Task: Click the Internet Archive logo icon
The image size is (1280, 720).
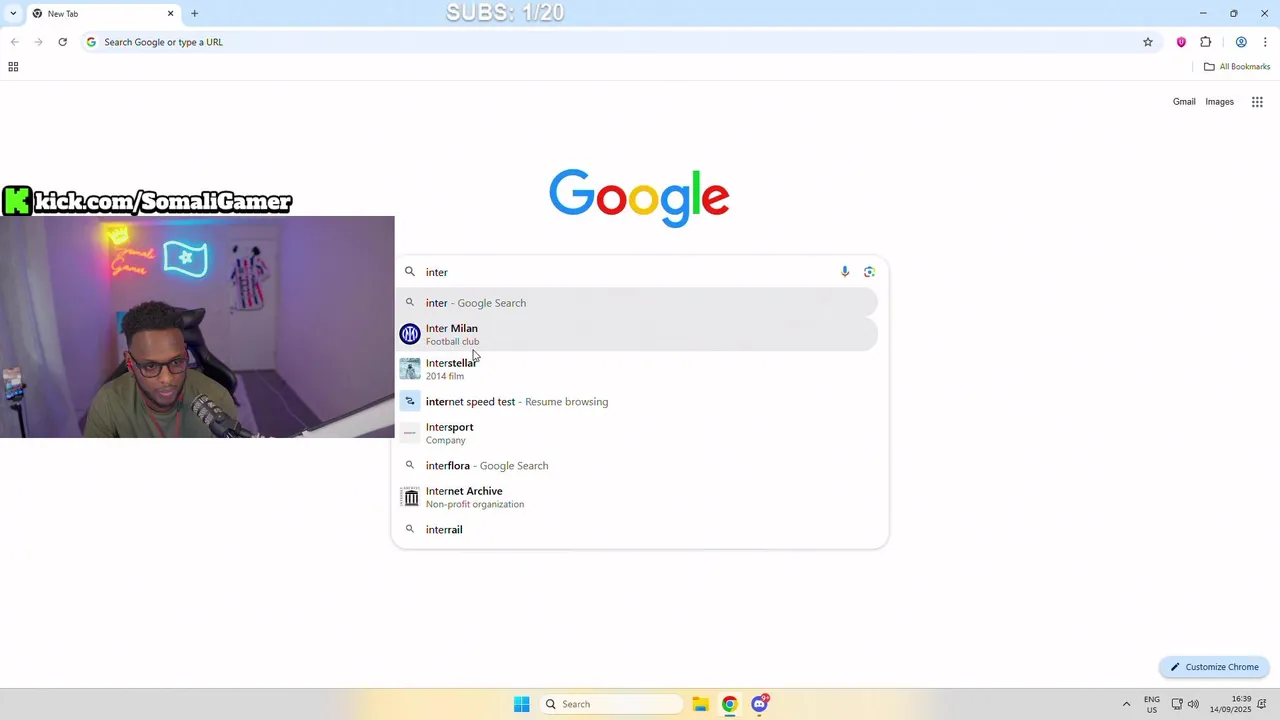Action: [410, 497]
